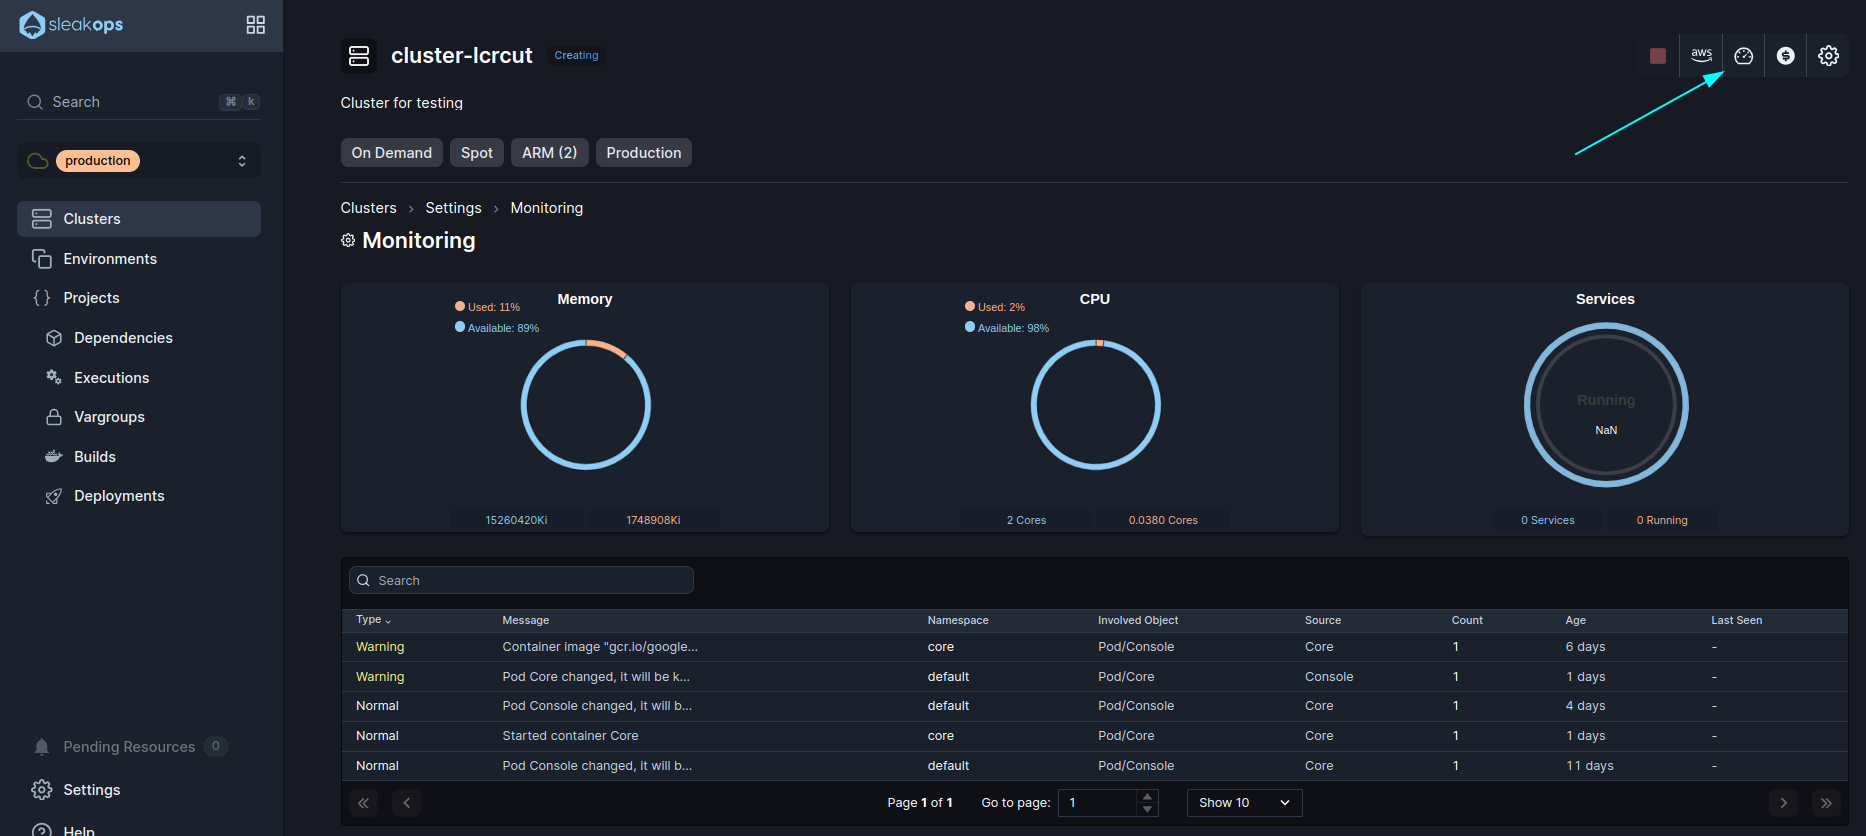The image size is (1866, 836).
Task: Open the Show 10 rows dropdown
Action: 1244,803
